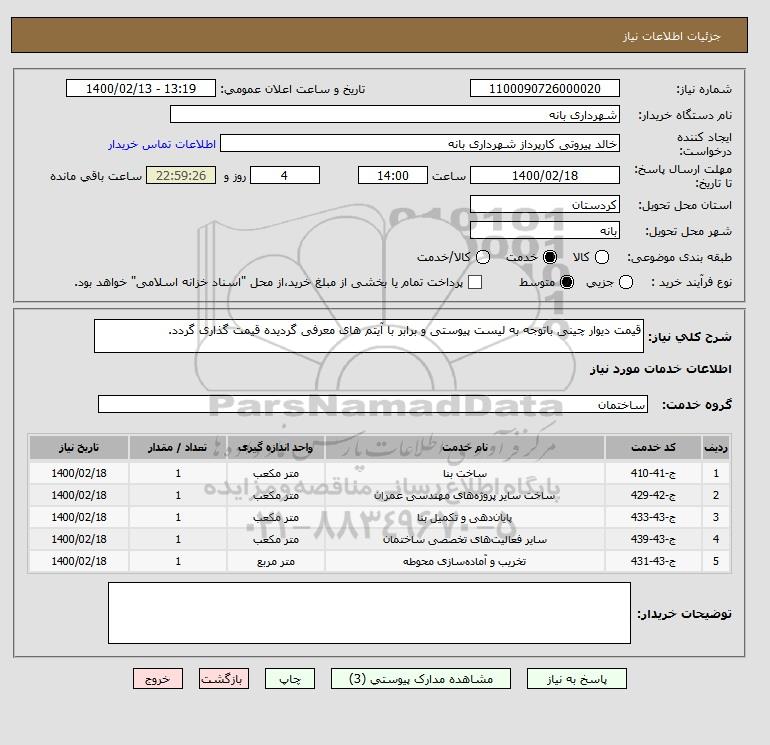770x745 pixels.
Task: Click the بازگشت back button
Action: (223, 679)
